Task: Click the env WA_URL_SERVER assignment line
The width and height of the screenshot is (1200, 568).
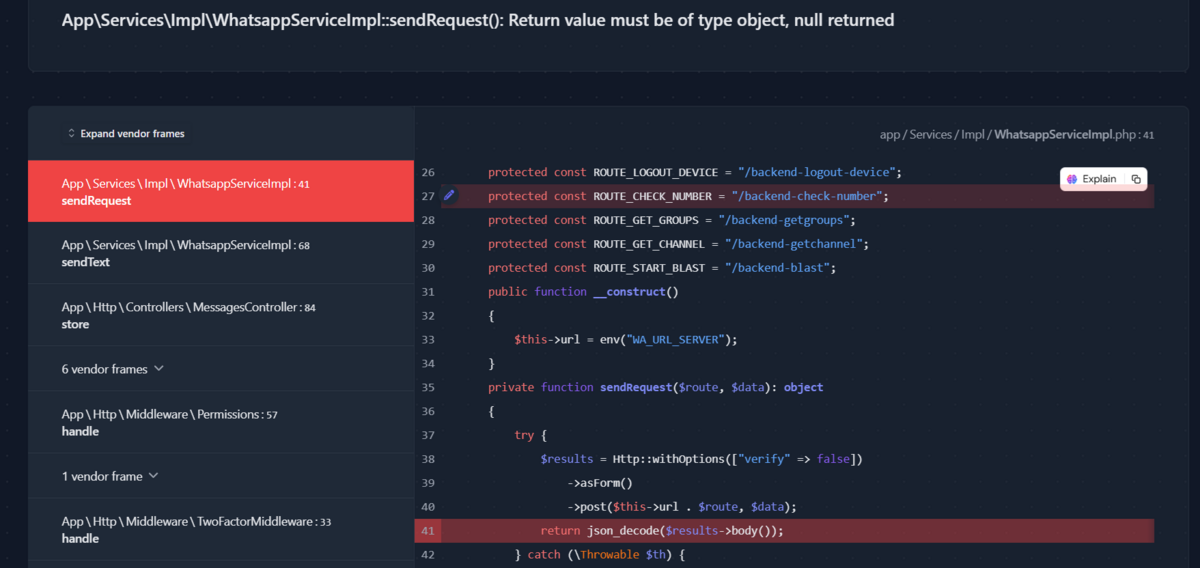Action: (625, 339)
